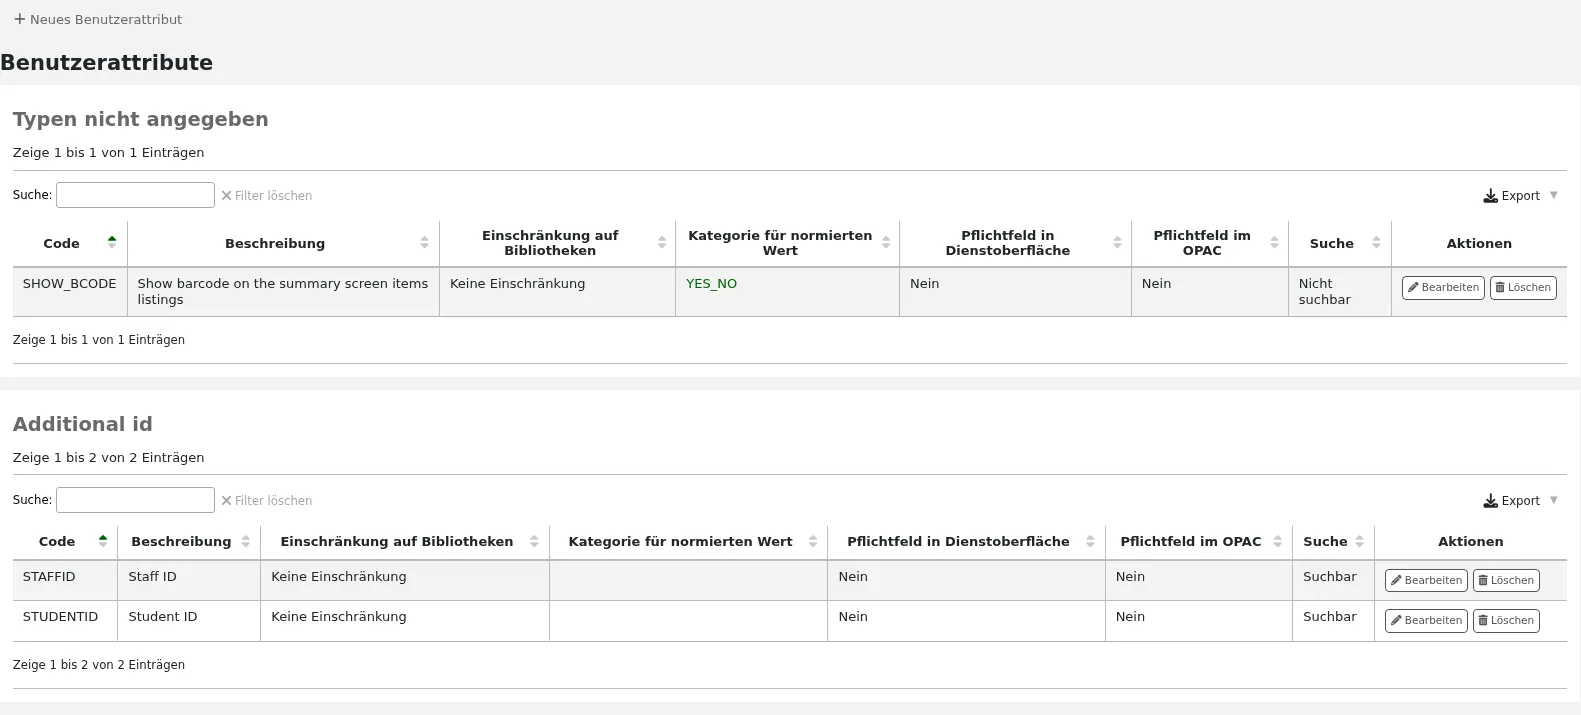This screenshot has width=1581, height=715.
Task: Focus the Suche field in the Additional id table
Action: 135,500
